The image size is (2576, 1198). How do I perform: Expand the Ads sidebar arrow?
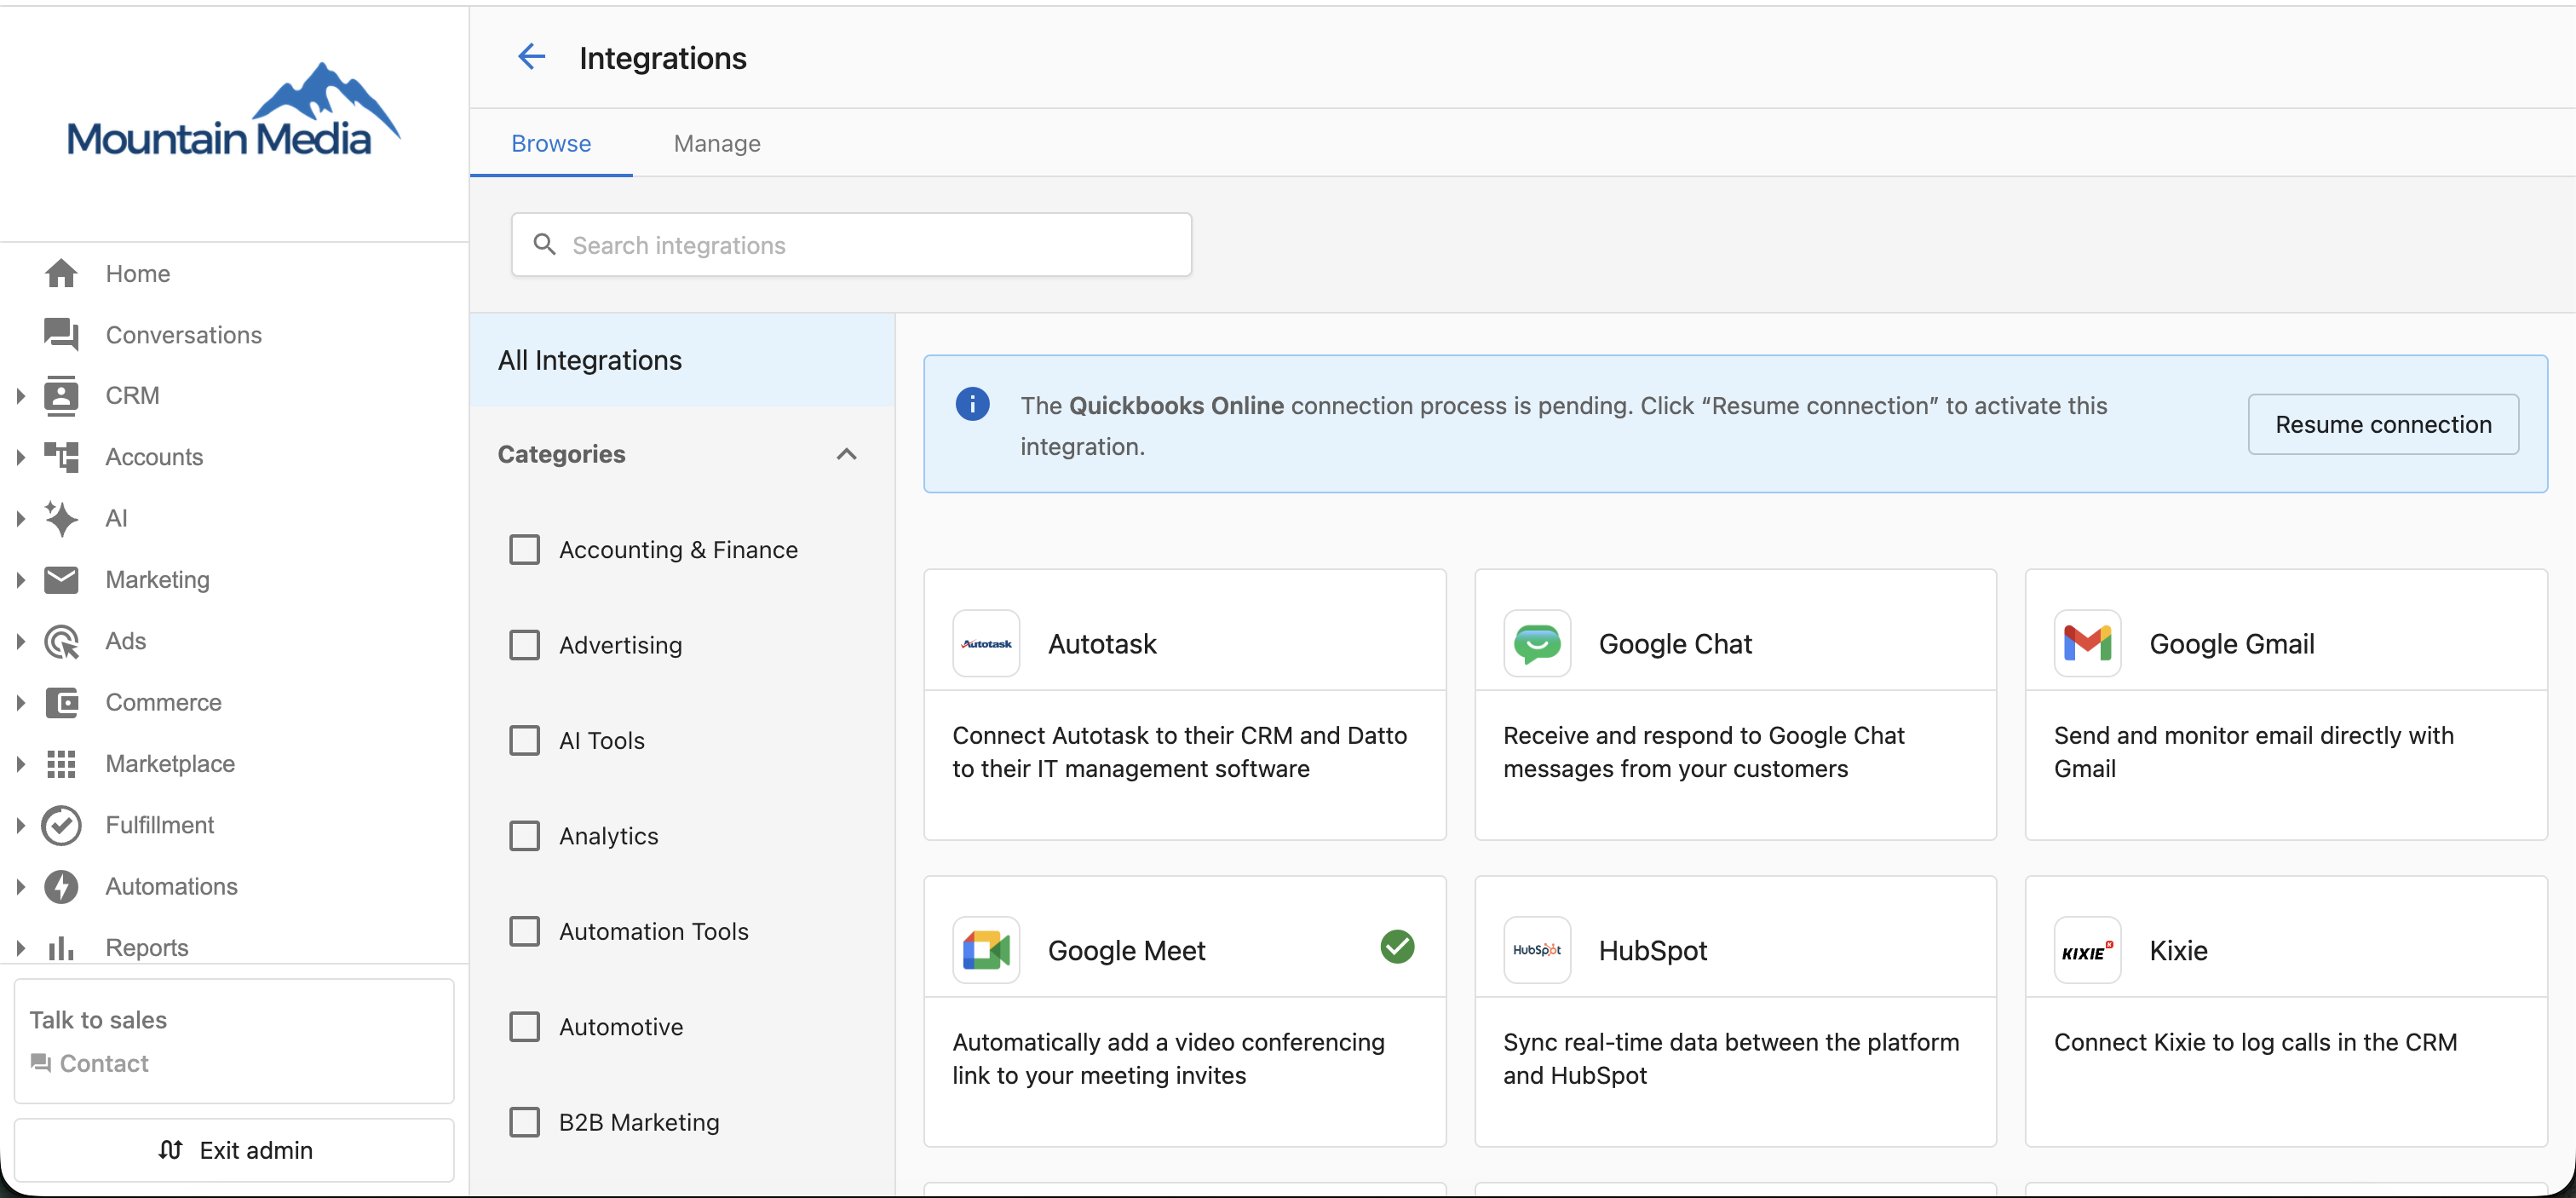(20, 641)
